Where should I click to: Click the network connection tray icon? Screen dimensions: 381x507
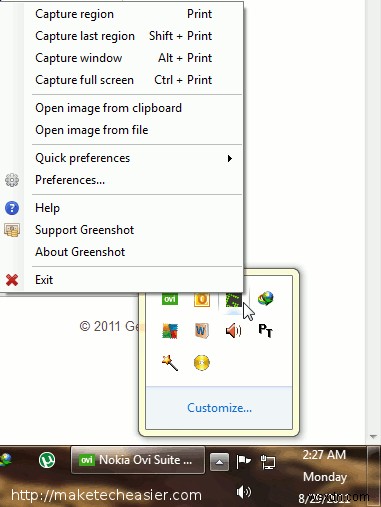pos(268,462)
